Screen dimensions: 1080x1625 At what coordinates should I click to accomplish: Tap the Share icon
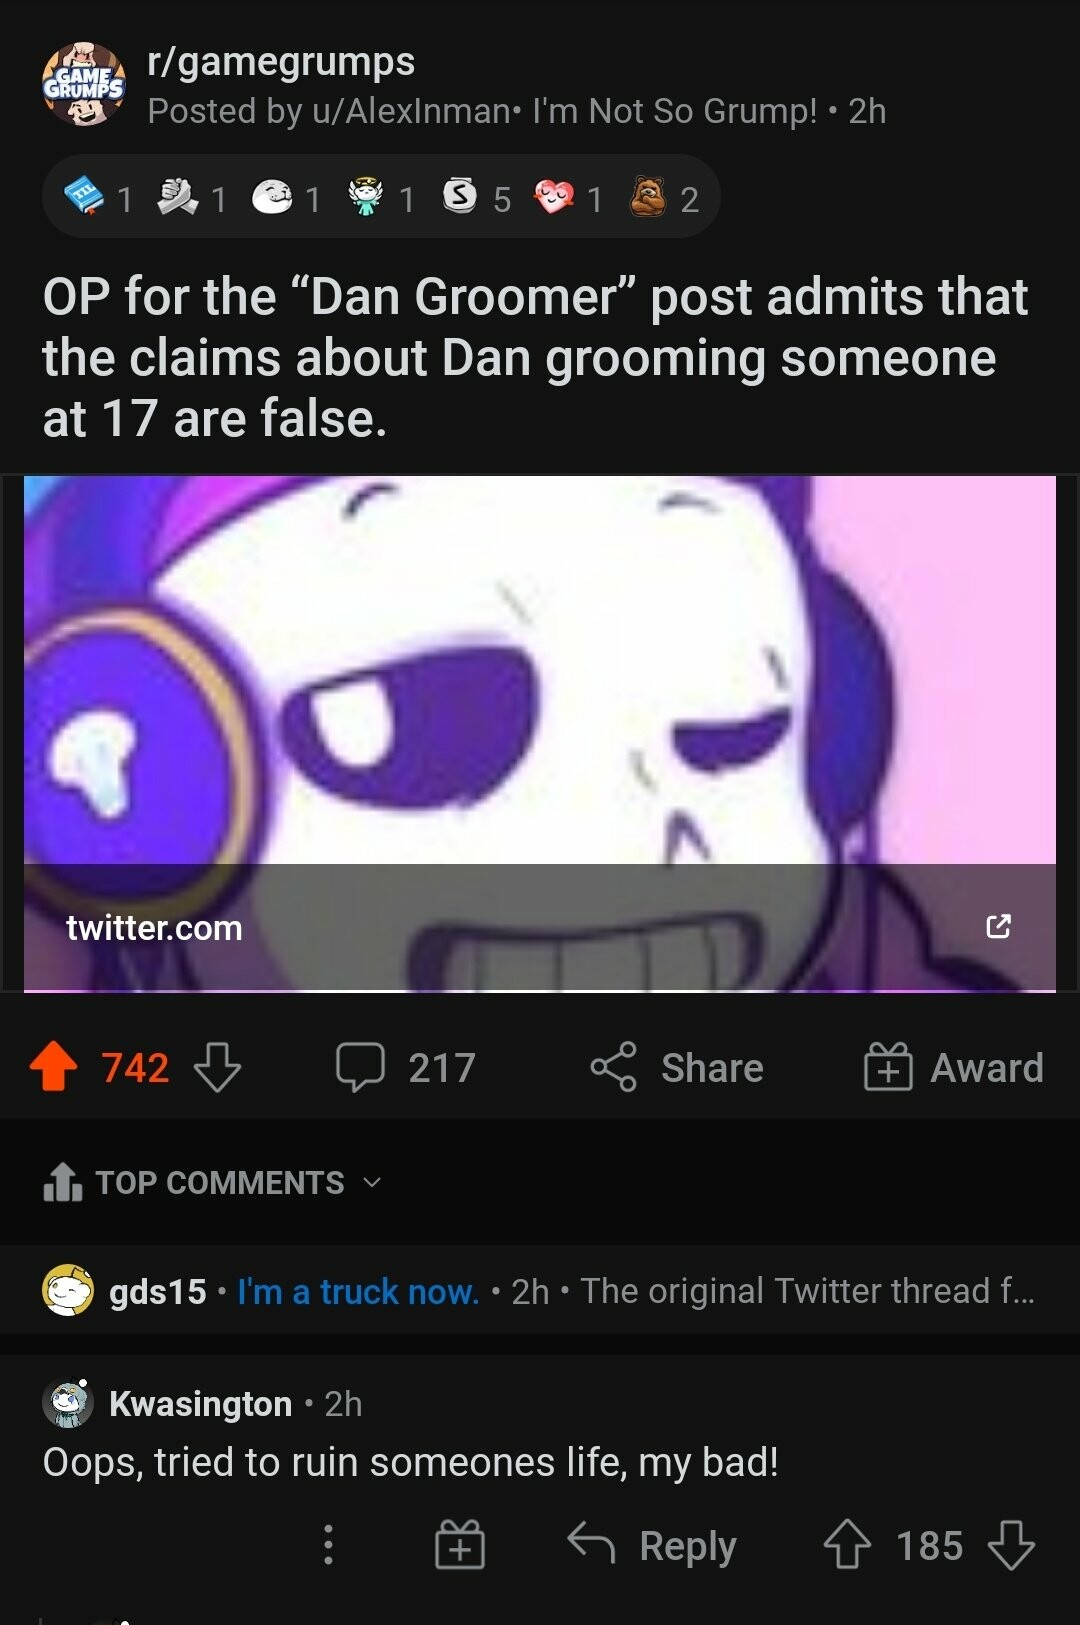(x=613, y=1067)
